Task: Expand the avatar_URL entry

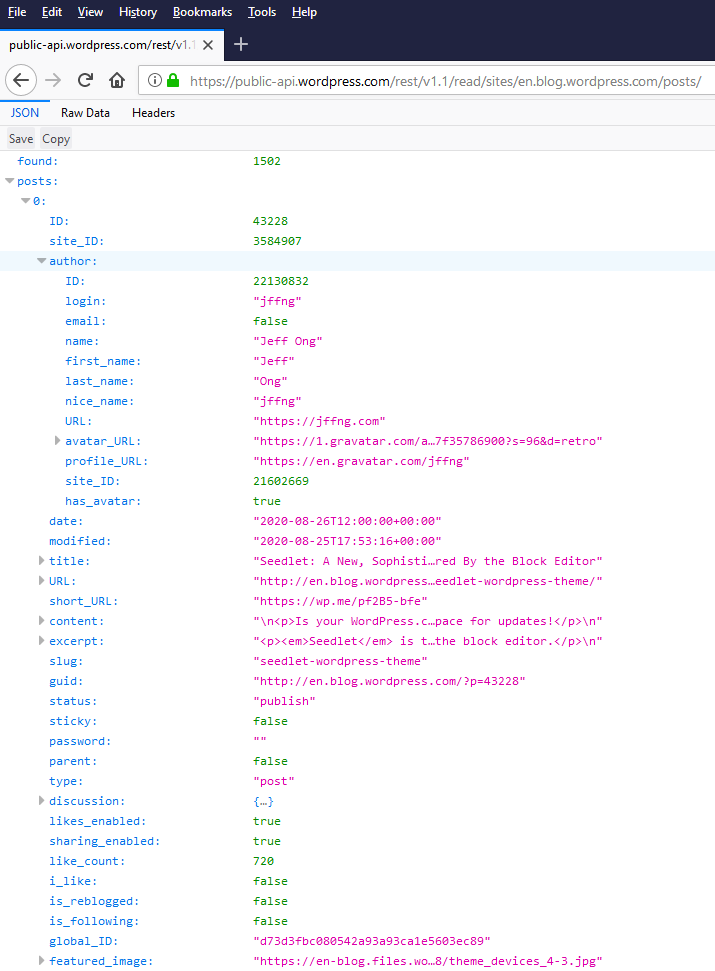Action: (x=58, y=441)
